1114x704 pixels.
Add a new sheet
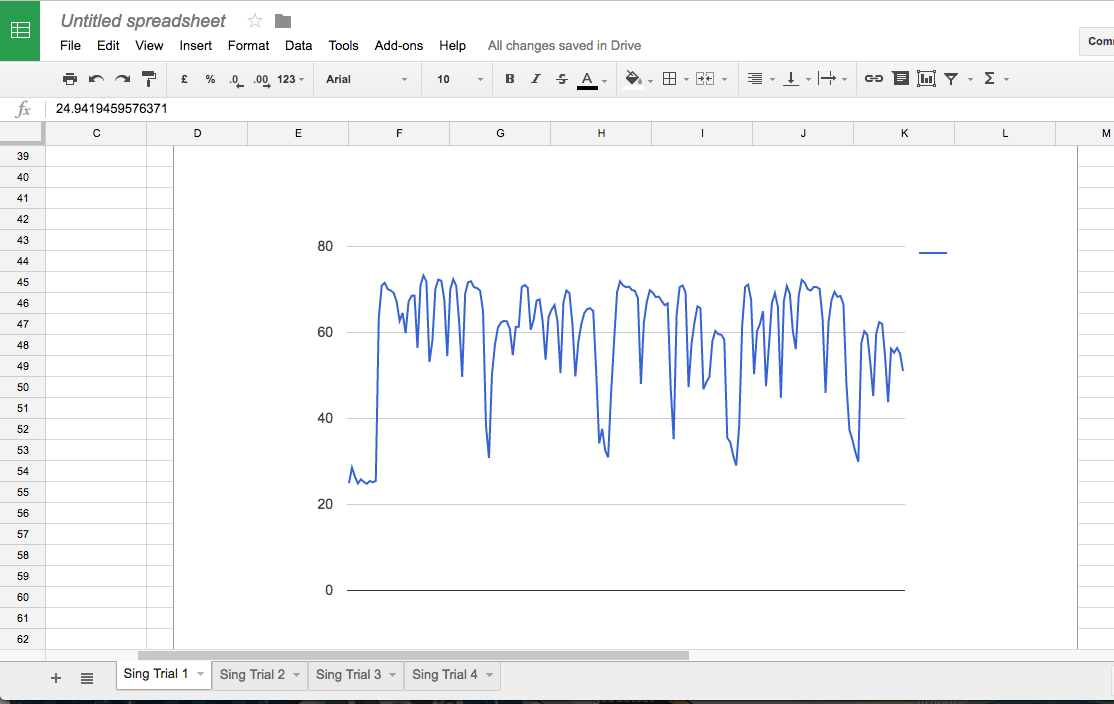tap(55, 678)
